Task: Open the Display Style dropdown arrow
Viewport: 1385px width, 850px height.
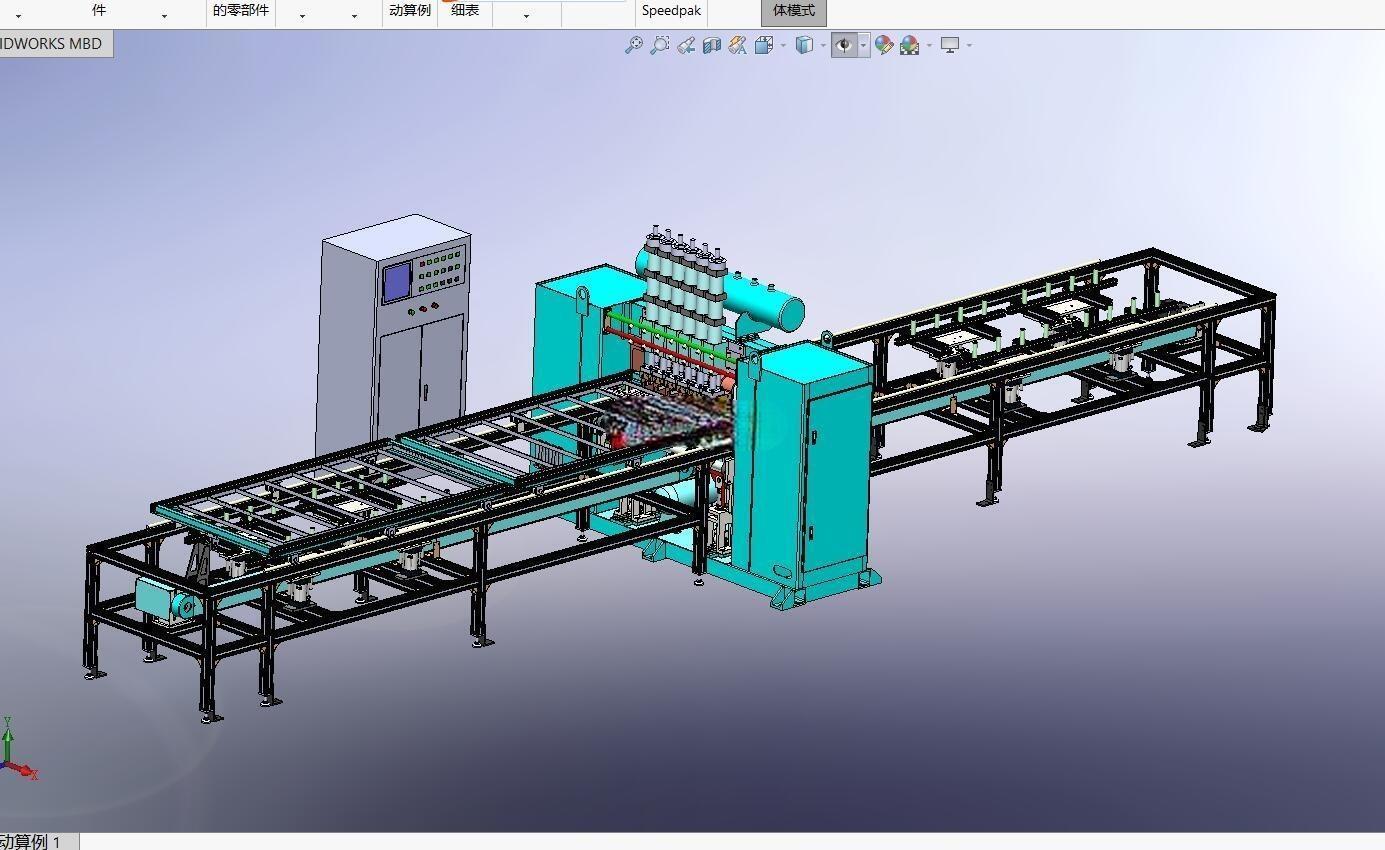Action: click(x=823, y=45)
